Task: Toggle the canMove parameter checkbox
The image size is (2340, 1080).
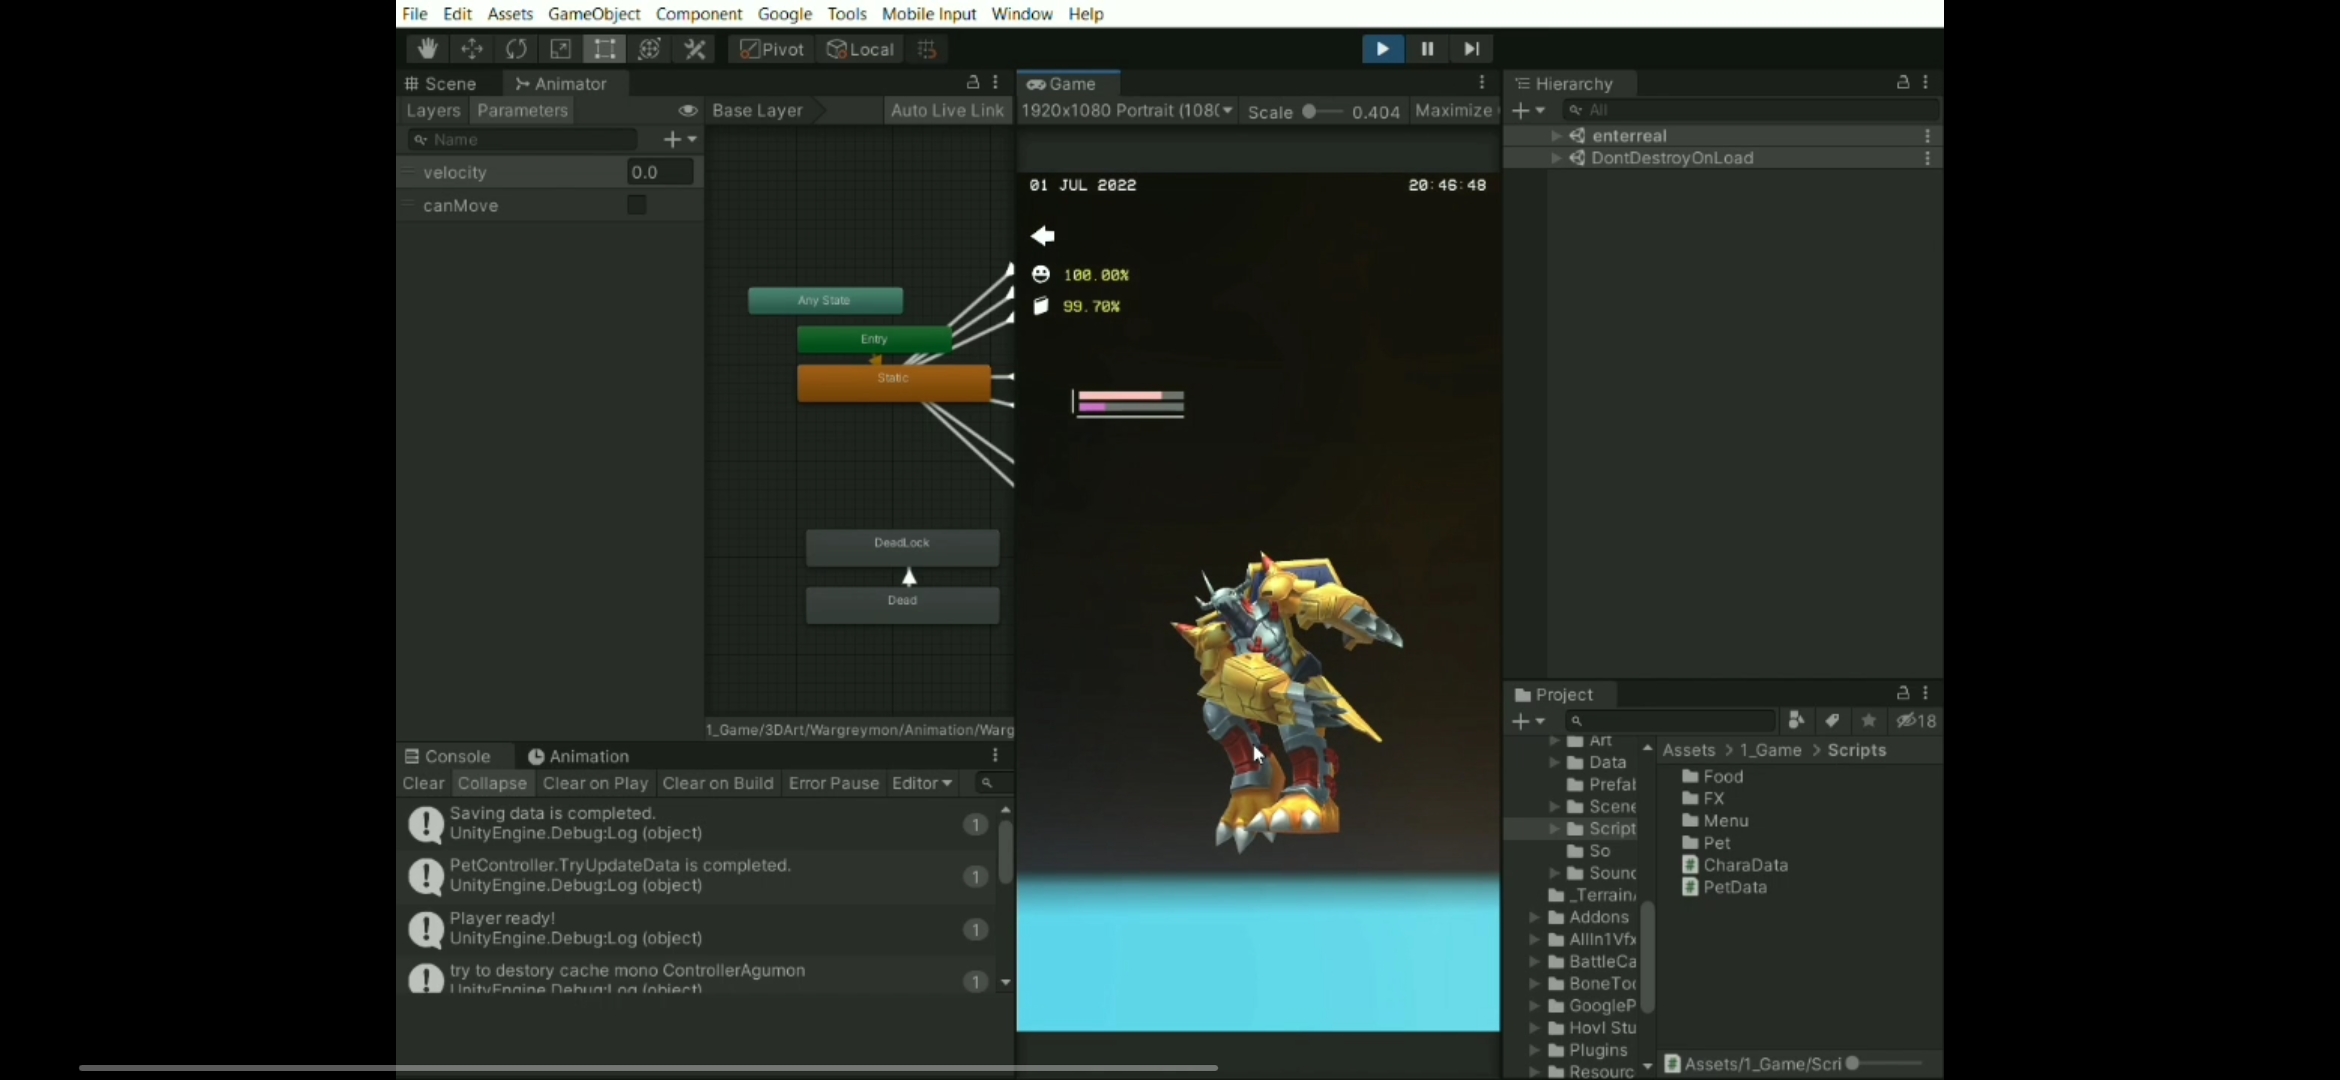Action: coord(636,205)
